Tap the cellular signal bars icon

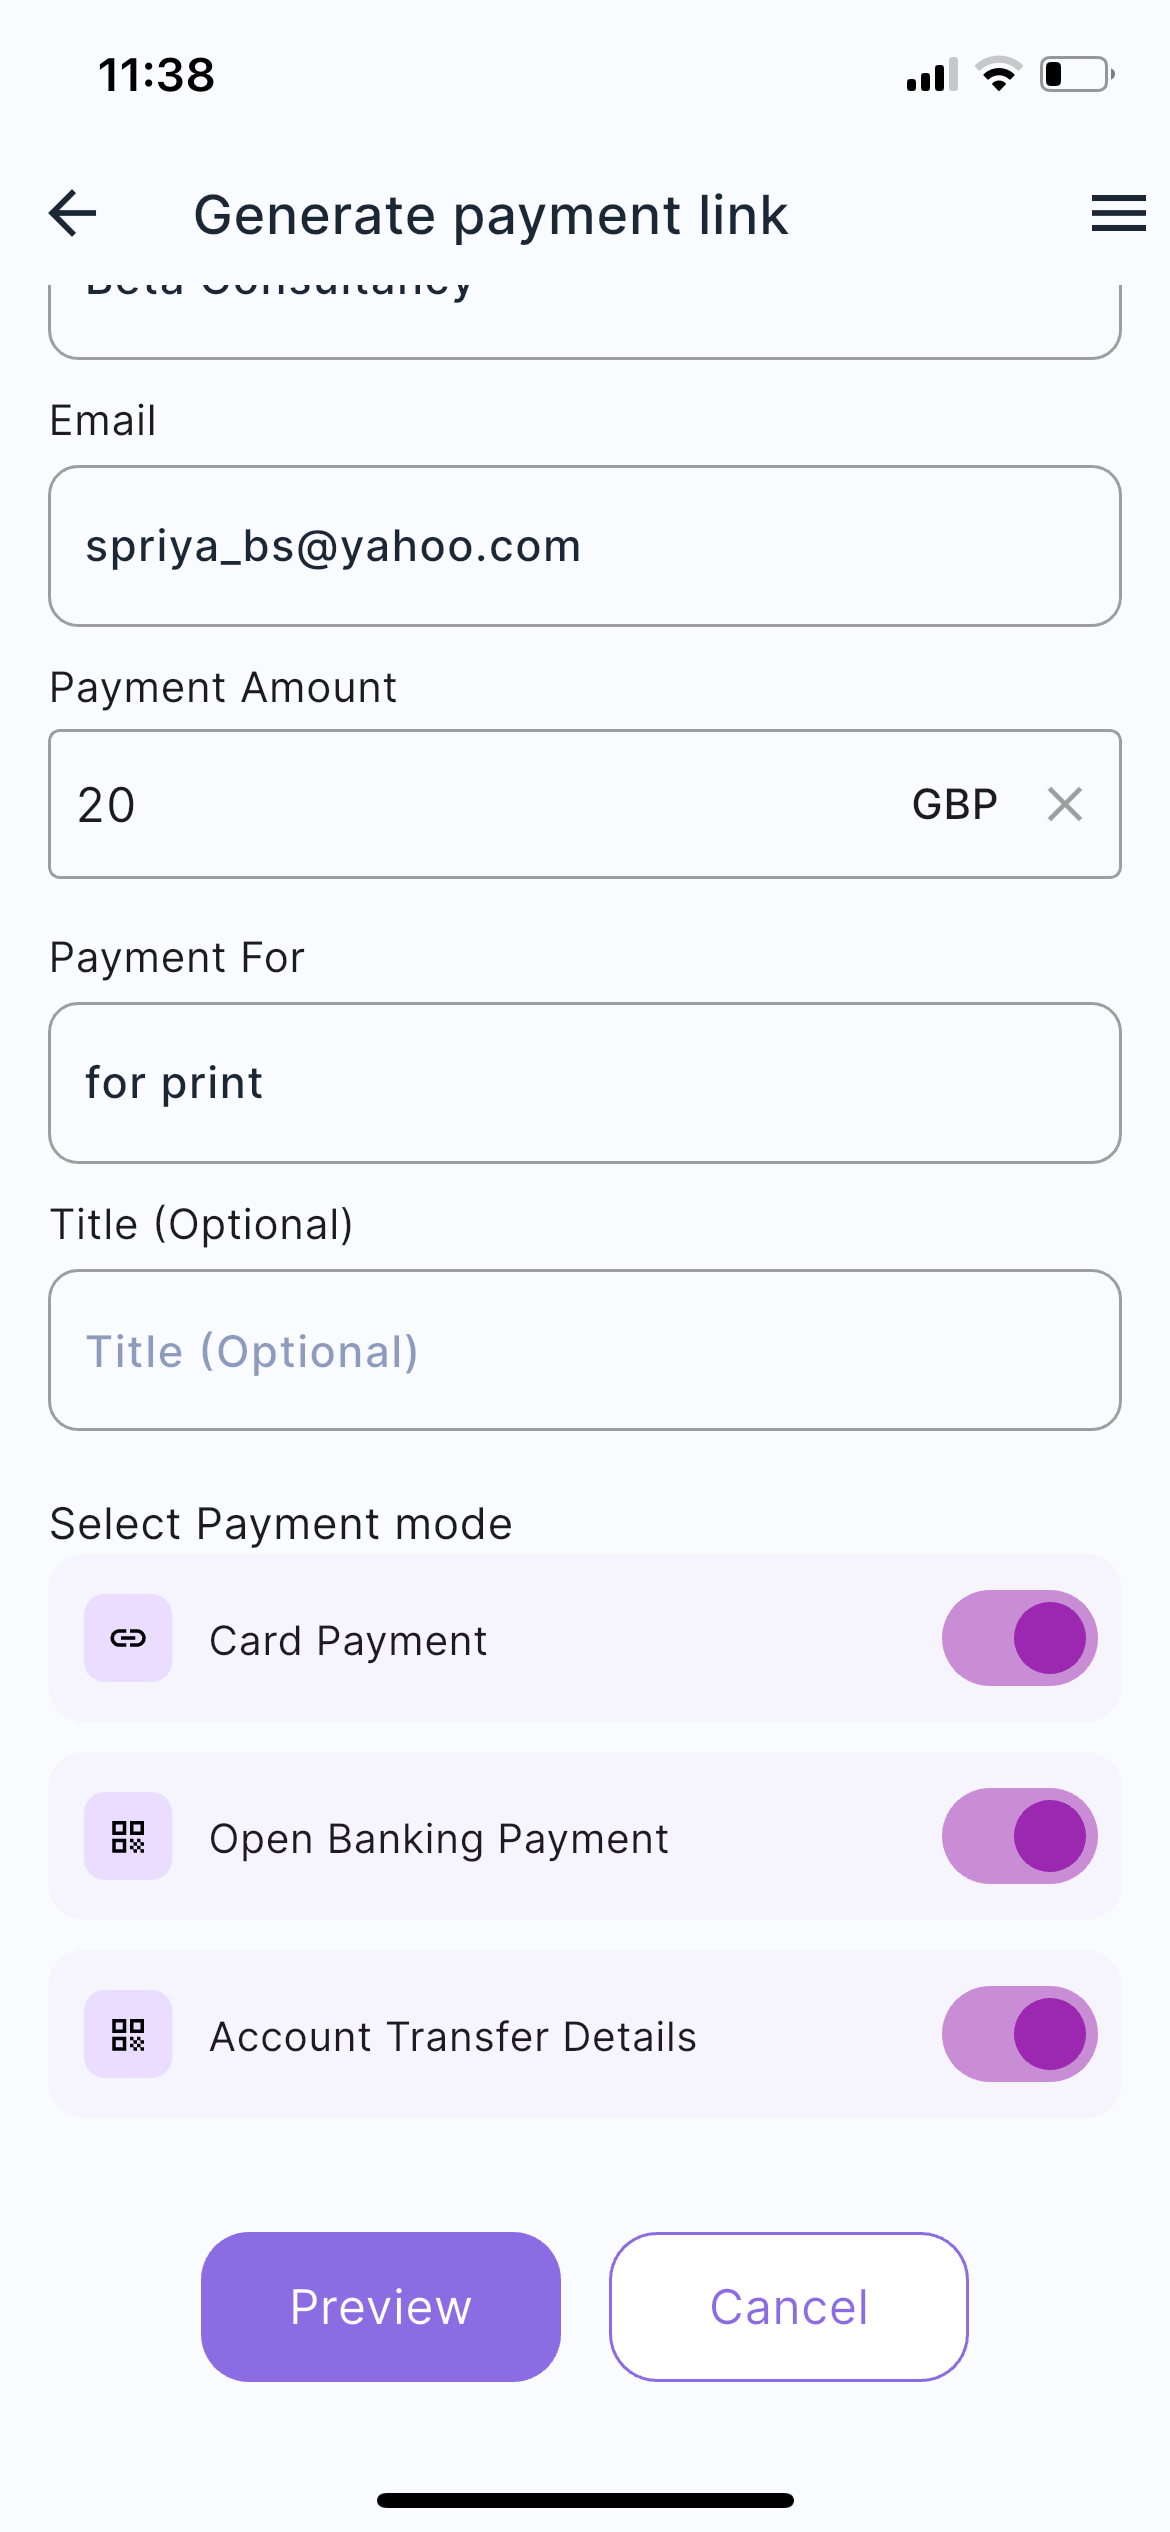coord(931,75)
